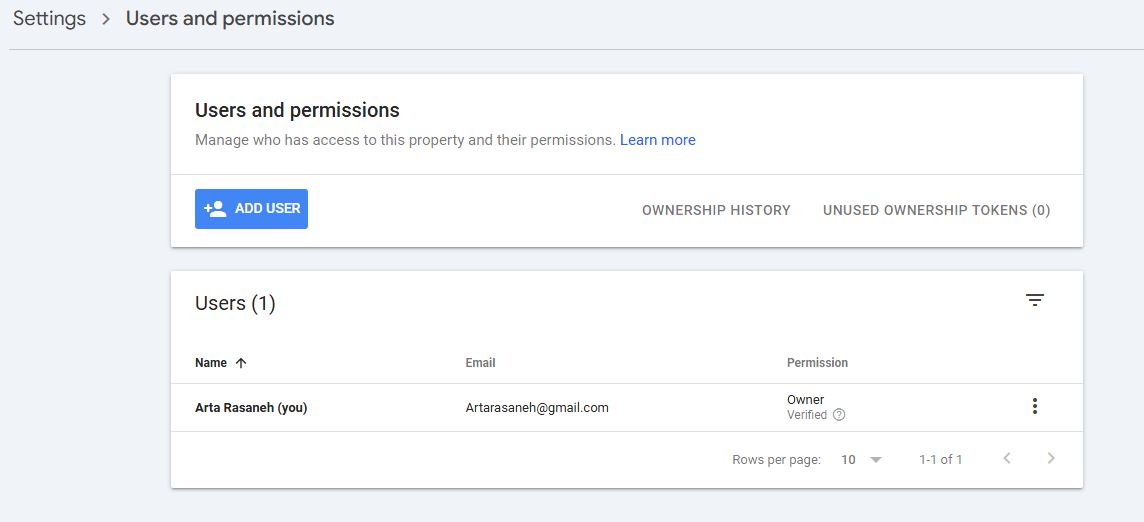Viewport: 1144px width, 522px height.
Task: Toggle the Name column sort arrow
Action: tap(241, 363)
